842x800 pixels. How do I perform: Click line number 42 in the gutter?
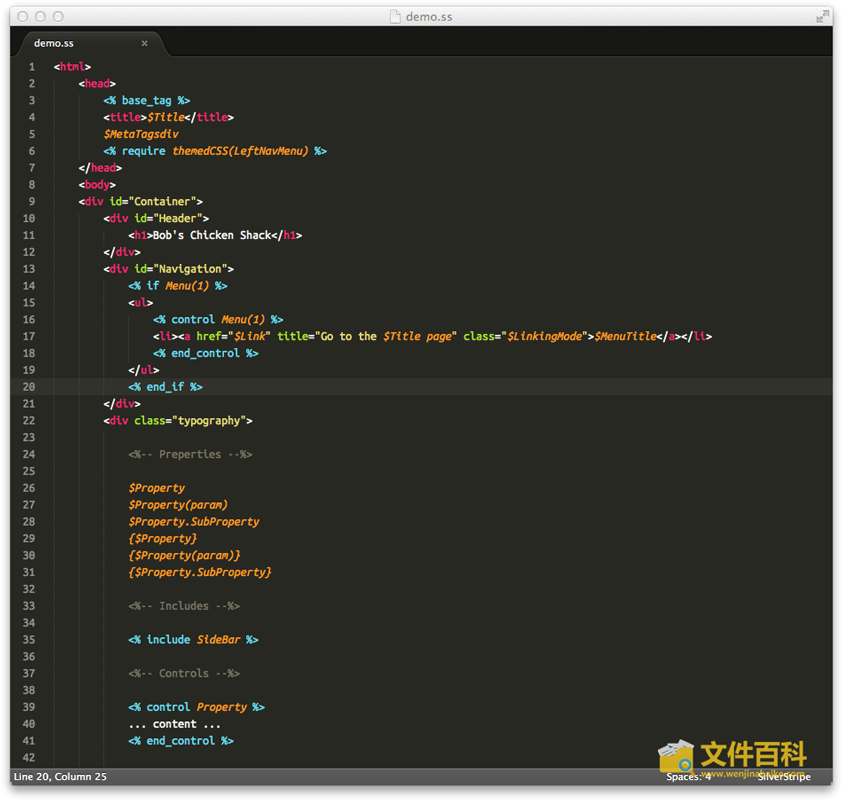coord(29,758)
